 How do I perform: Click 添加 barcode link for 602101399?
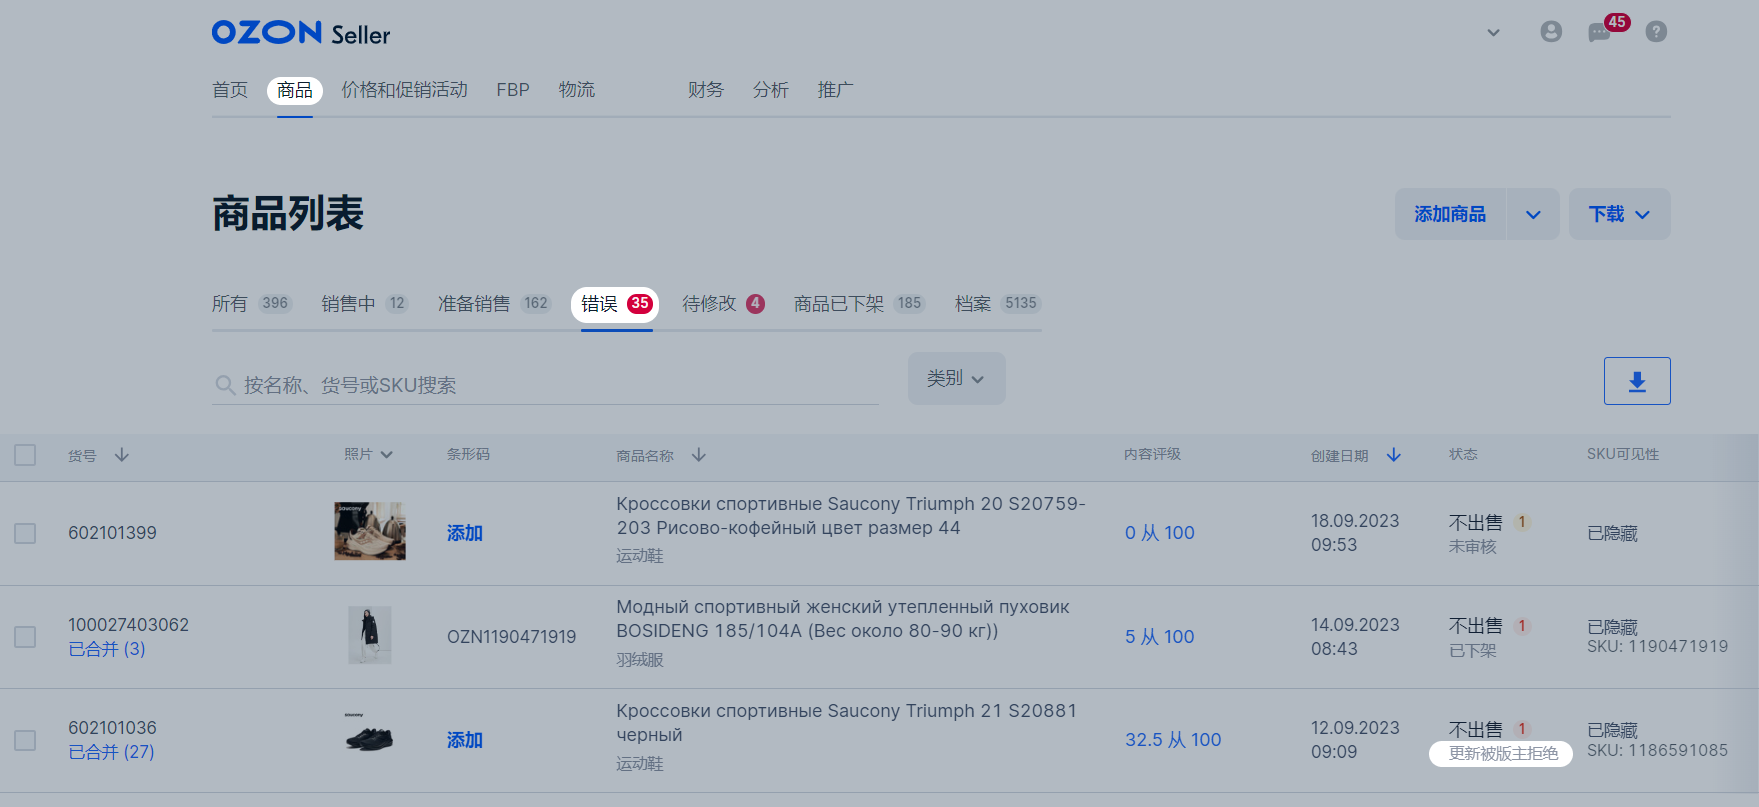click(465, 533)
